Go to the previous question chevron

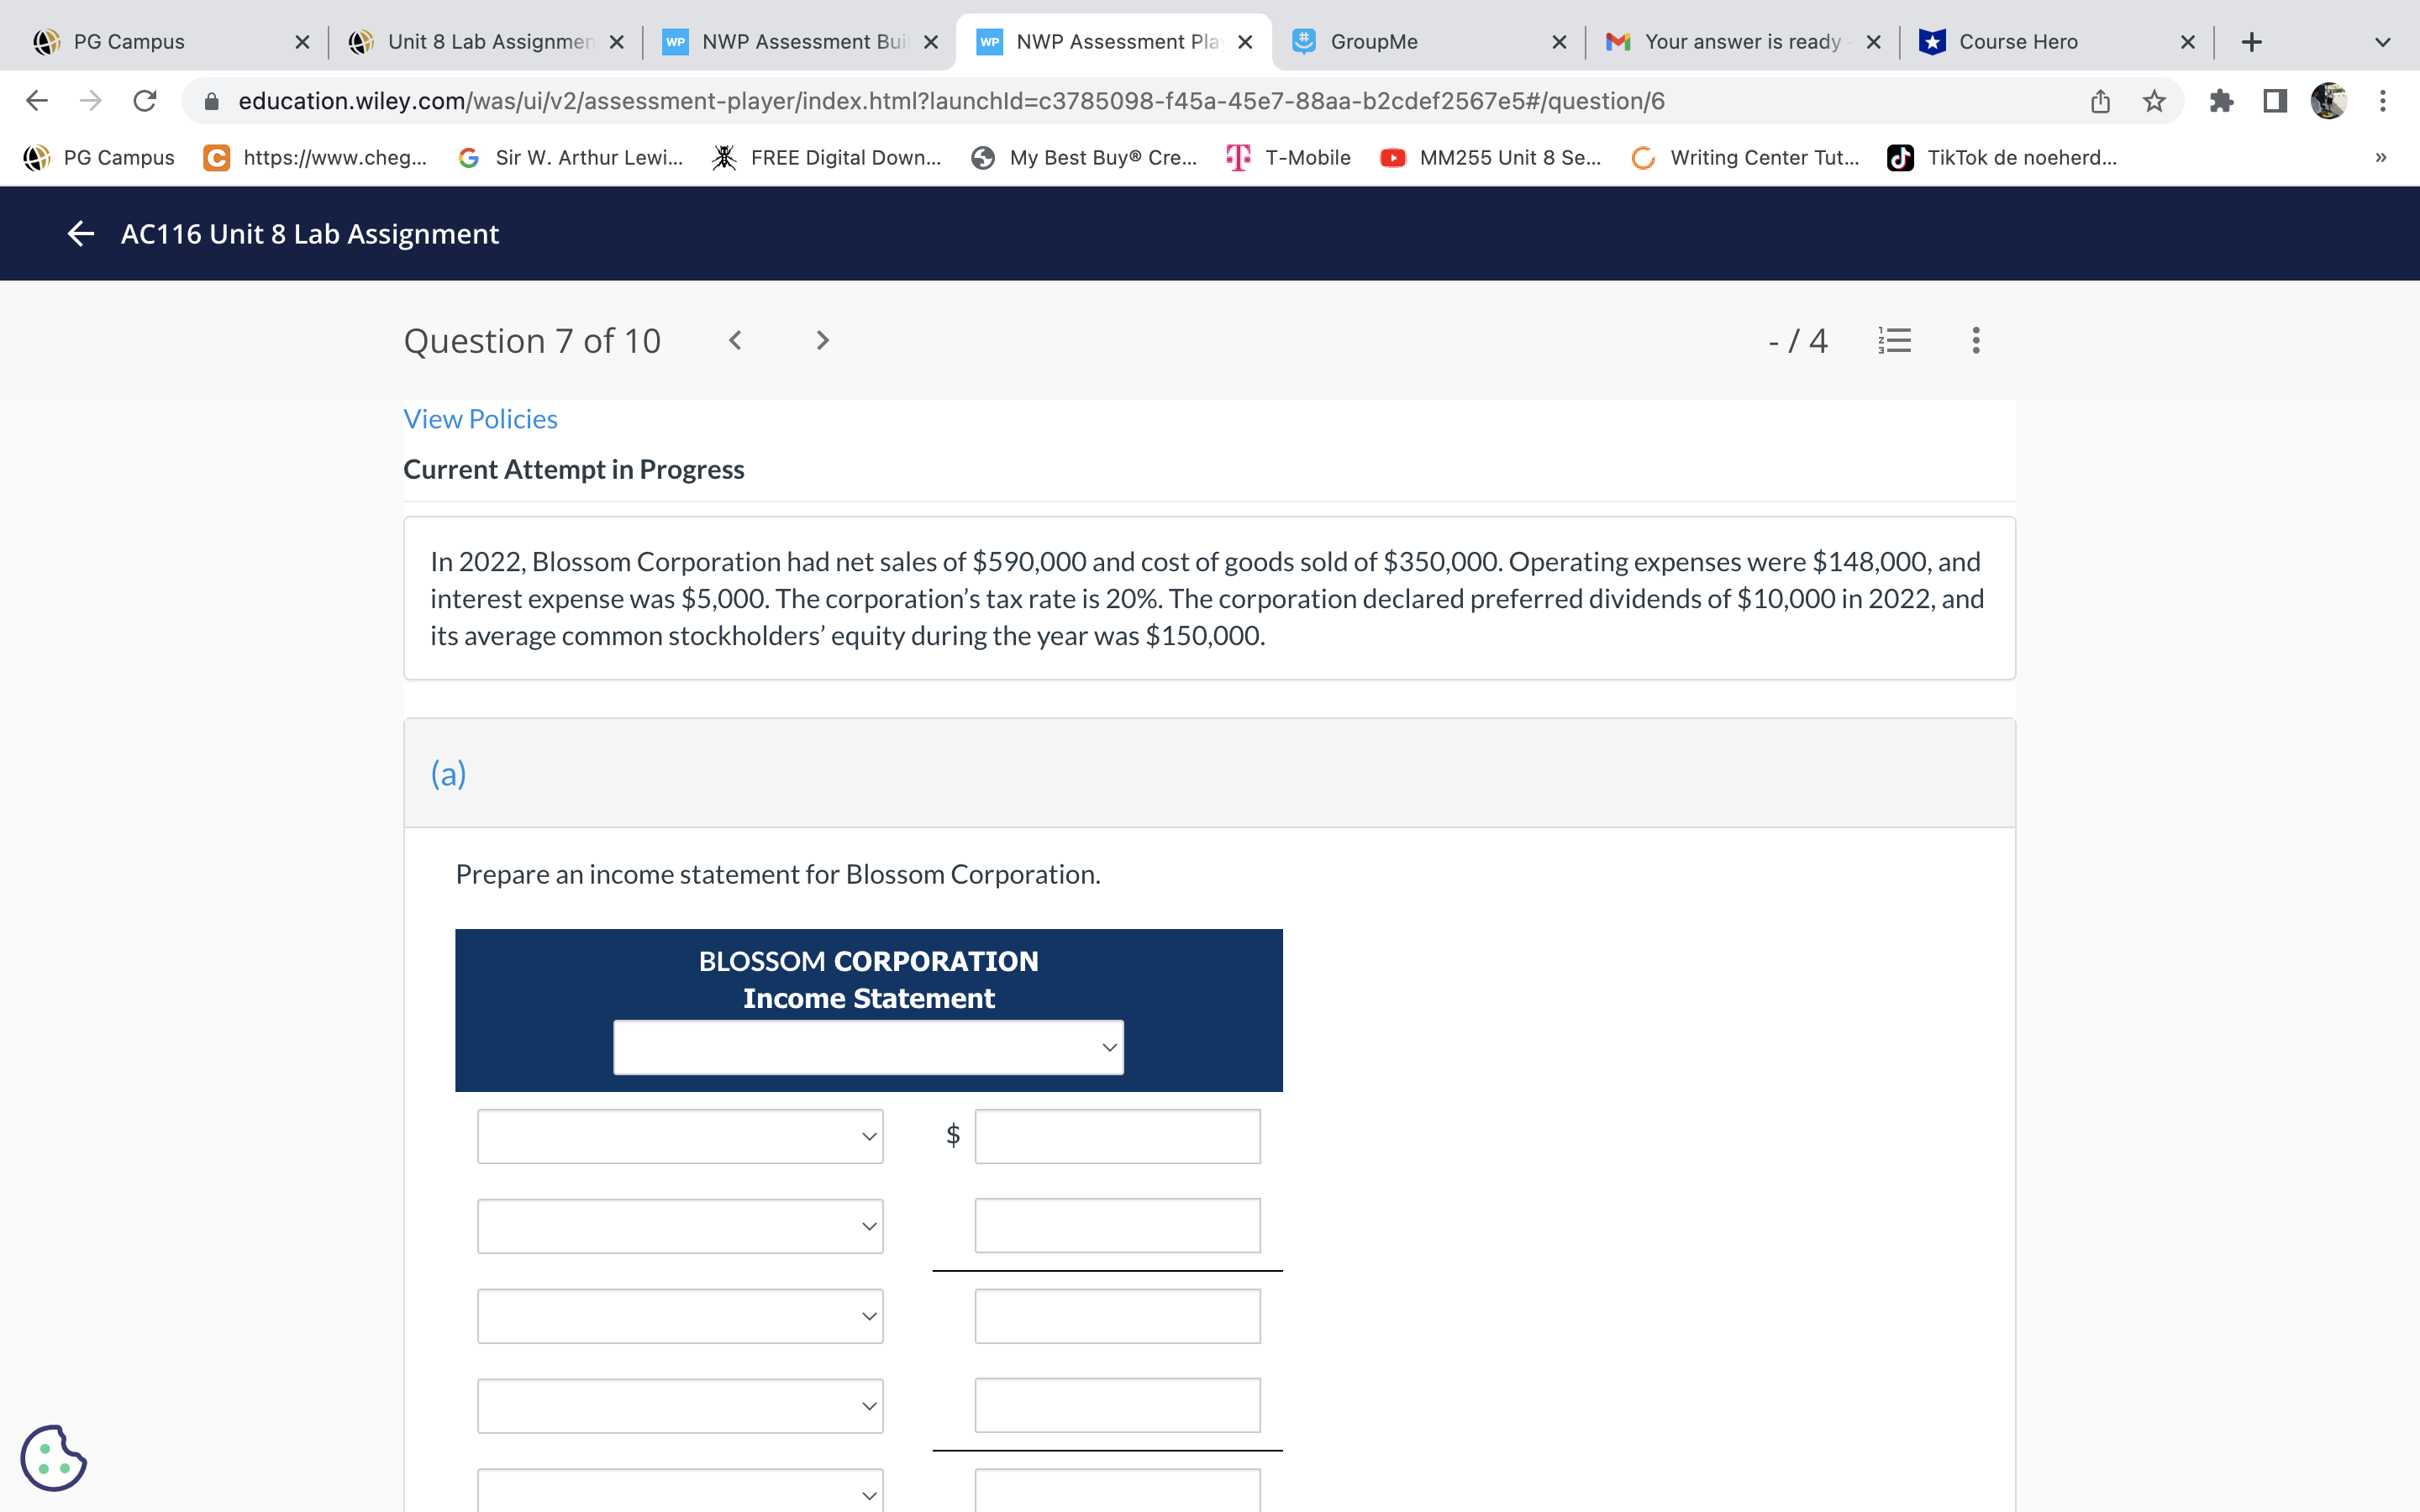pos(735,341)
